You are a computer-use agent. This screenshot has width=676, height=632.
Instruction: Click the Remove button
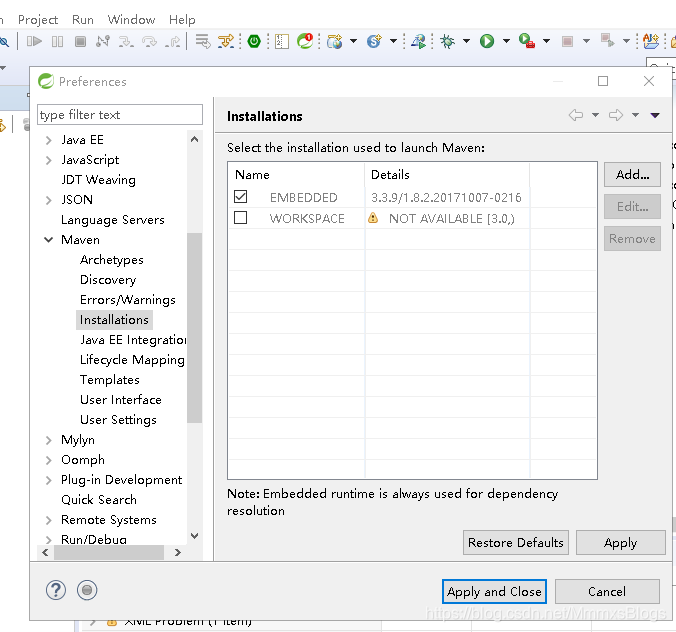click(x=632, y=238)
